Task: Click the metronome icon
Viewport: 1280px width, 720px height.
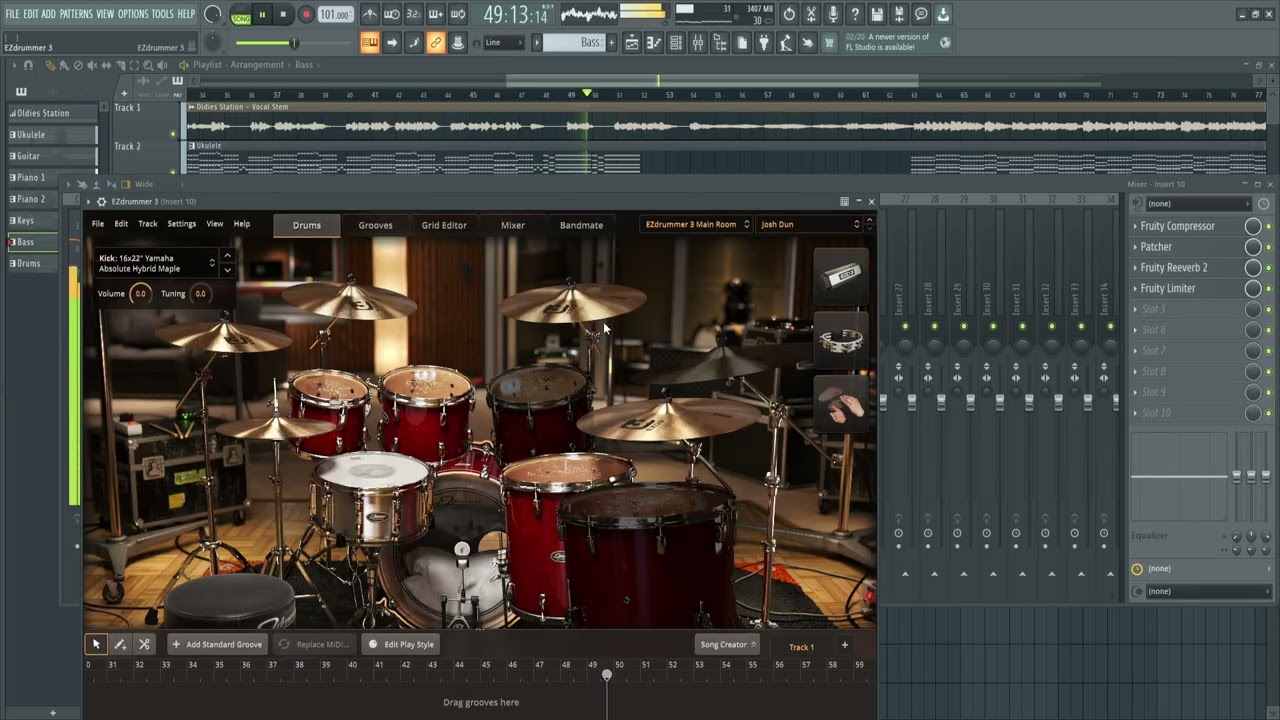Action: click(370, 15)
